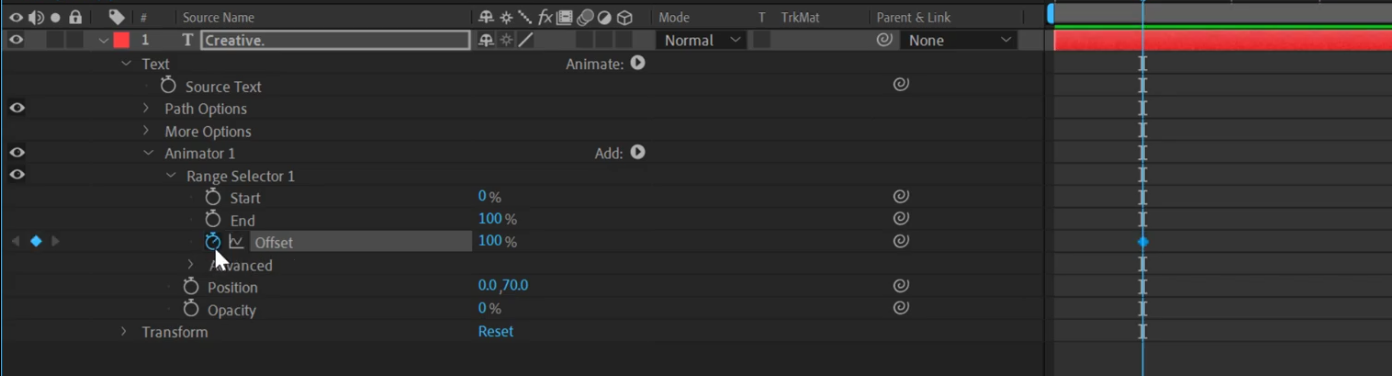
Task: Click the Start property pick whip
Action: [901, 197]
